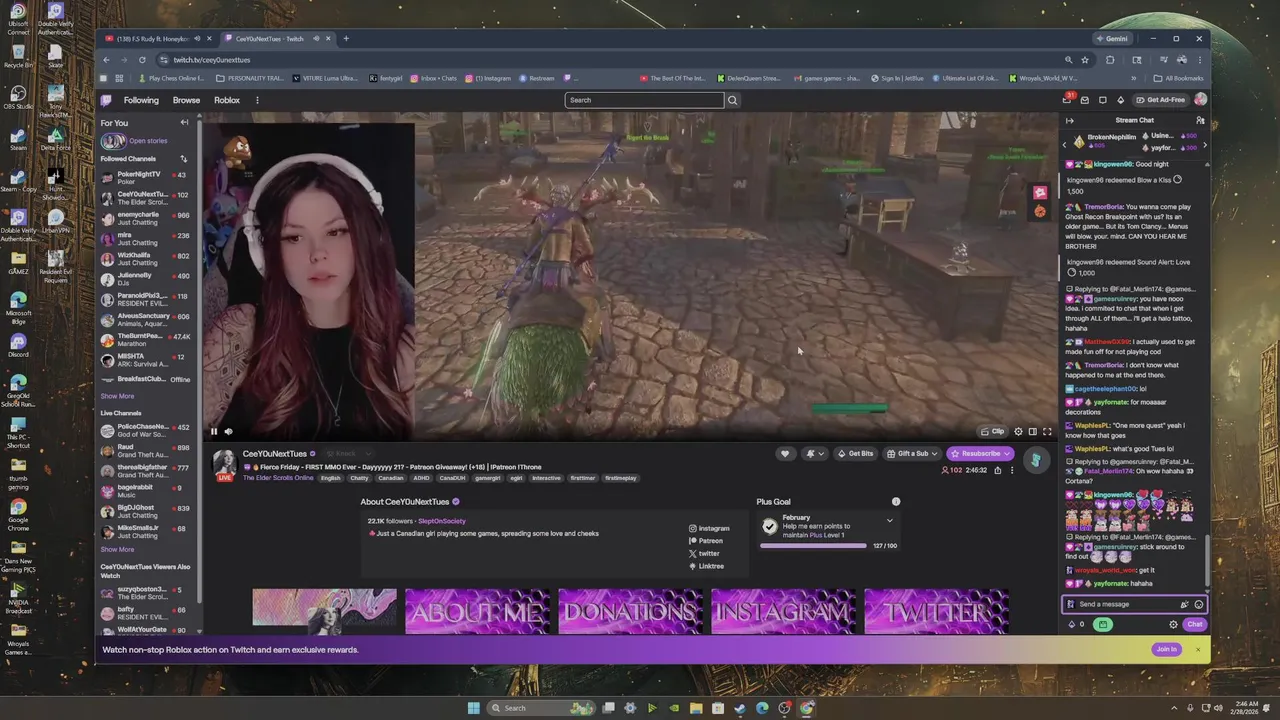Image resolution: width=1280 pixels, height=720 pixels.
Task: Click Join In on Roblox banner
Action: 1166,649
